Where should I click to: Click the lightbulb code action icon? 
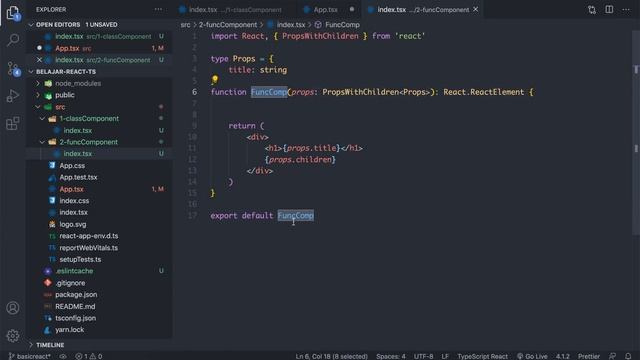tap(215, 79)
